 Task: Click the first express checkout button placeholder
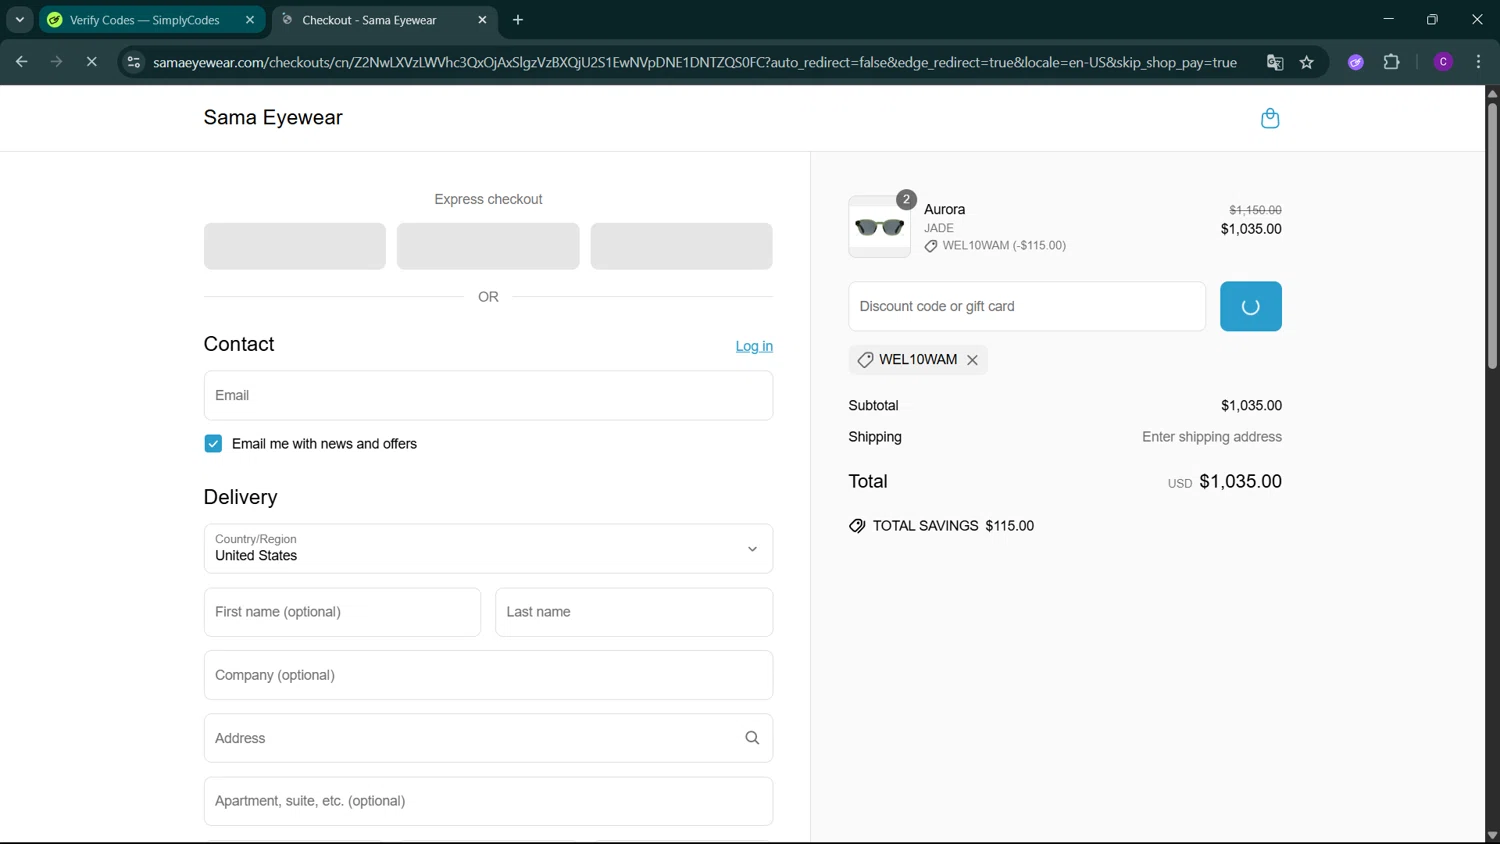pos(295,246)
